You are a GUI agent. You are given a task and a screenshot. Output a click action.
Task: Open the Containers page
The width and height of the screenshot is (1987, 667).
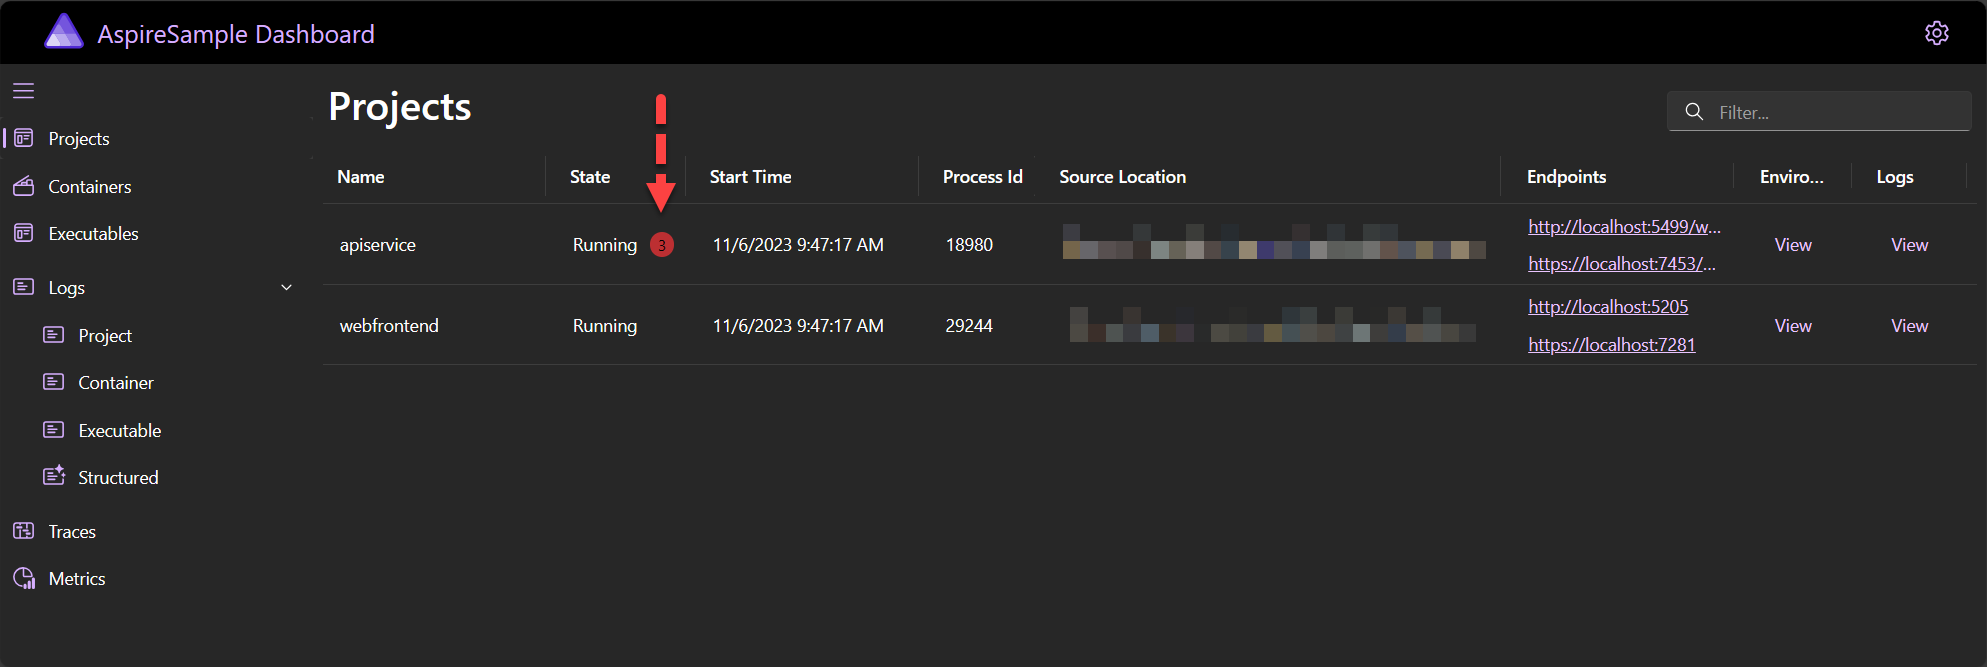pyautogui.click(x=90, y=187)
